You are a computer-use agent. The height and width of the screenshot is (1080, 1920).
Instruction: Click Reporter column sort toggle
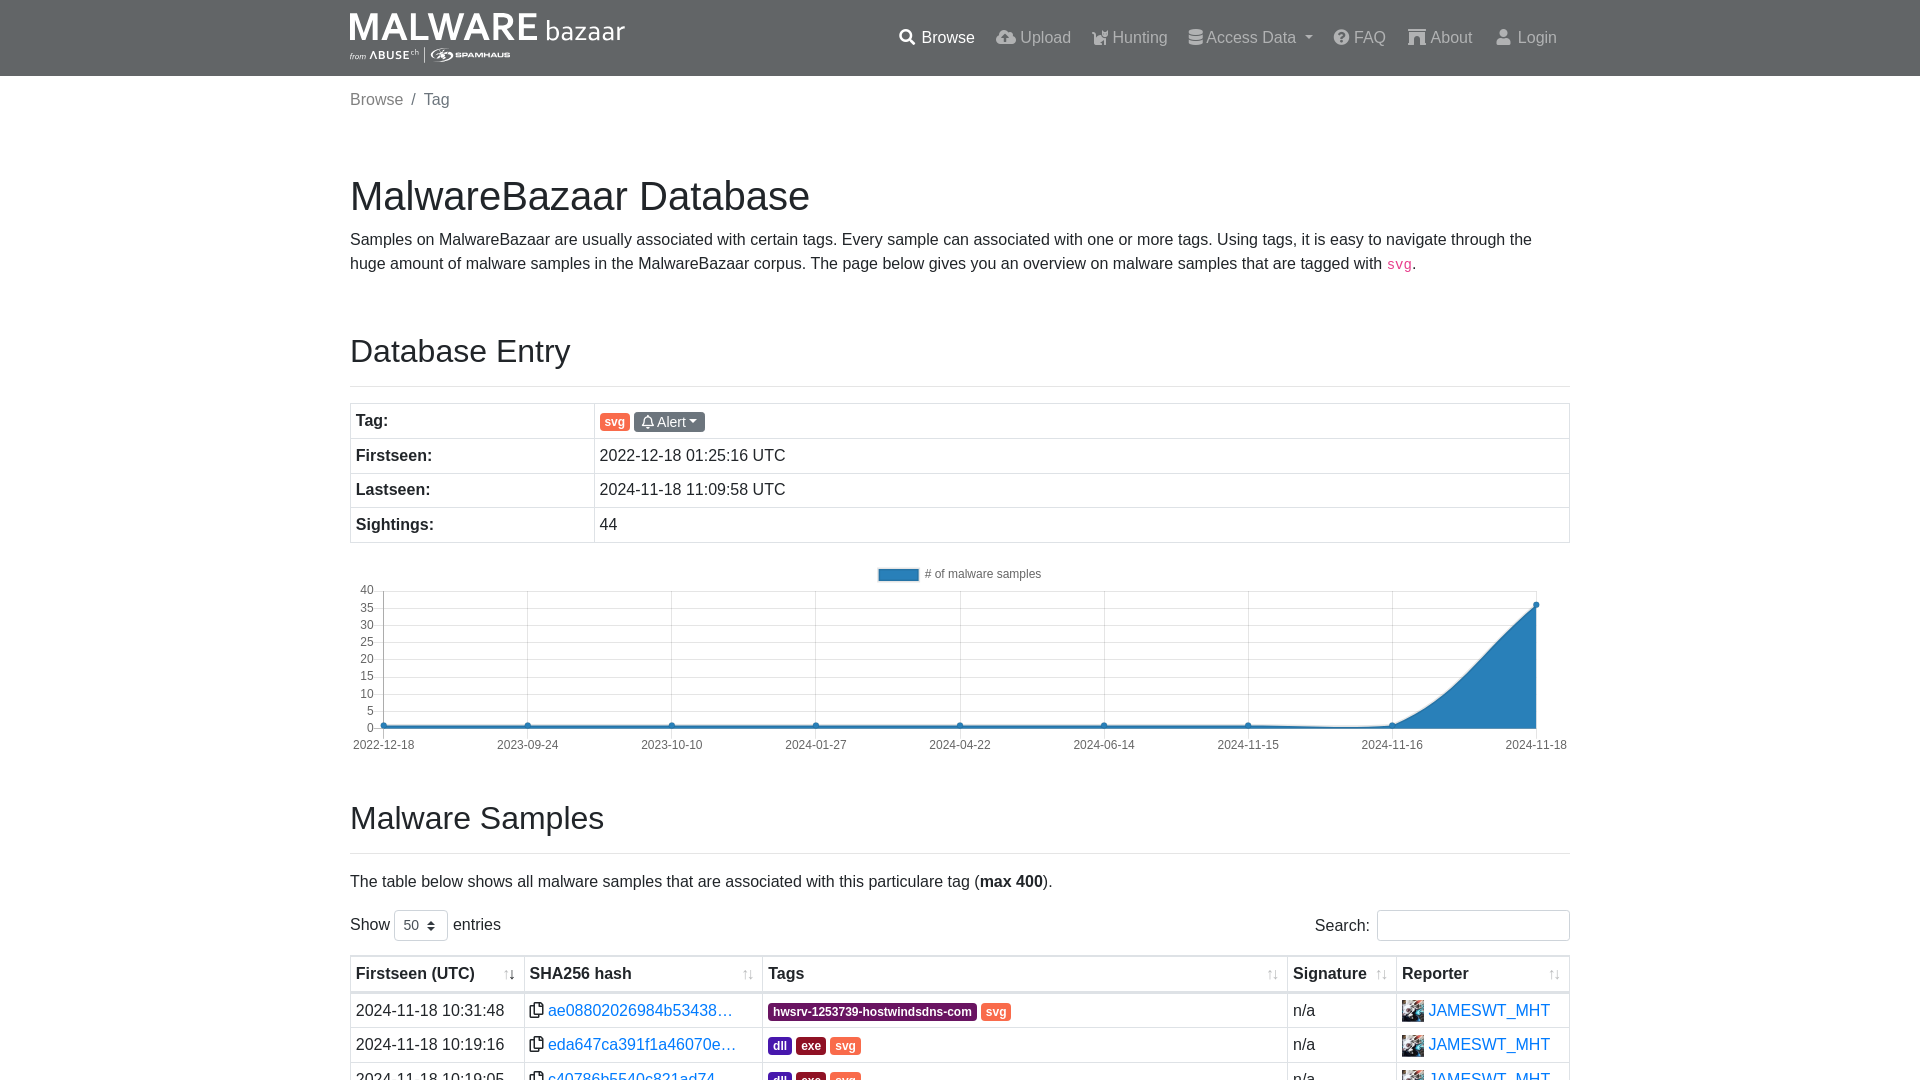click(1555, 973)
